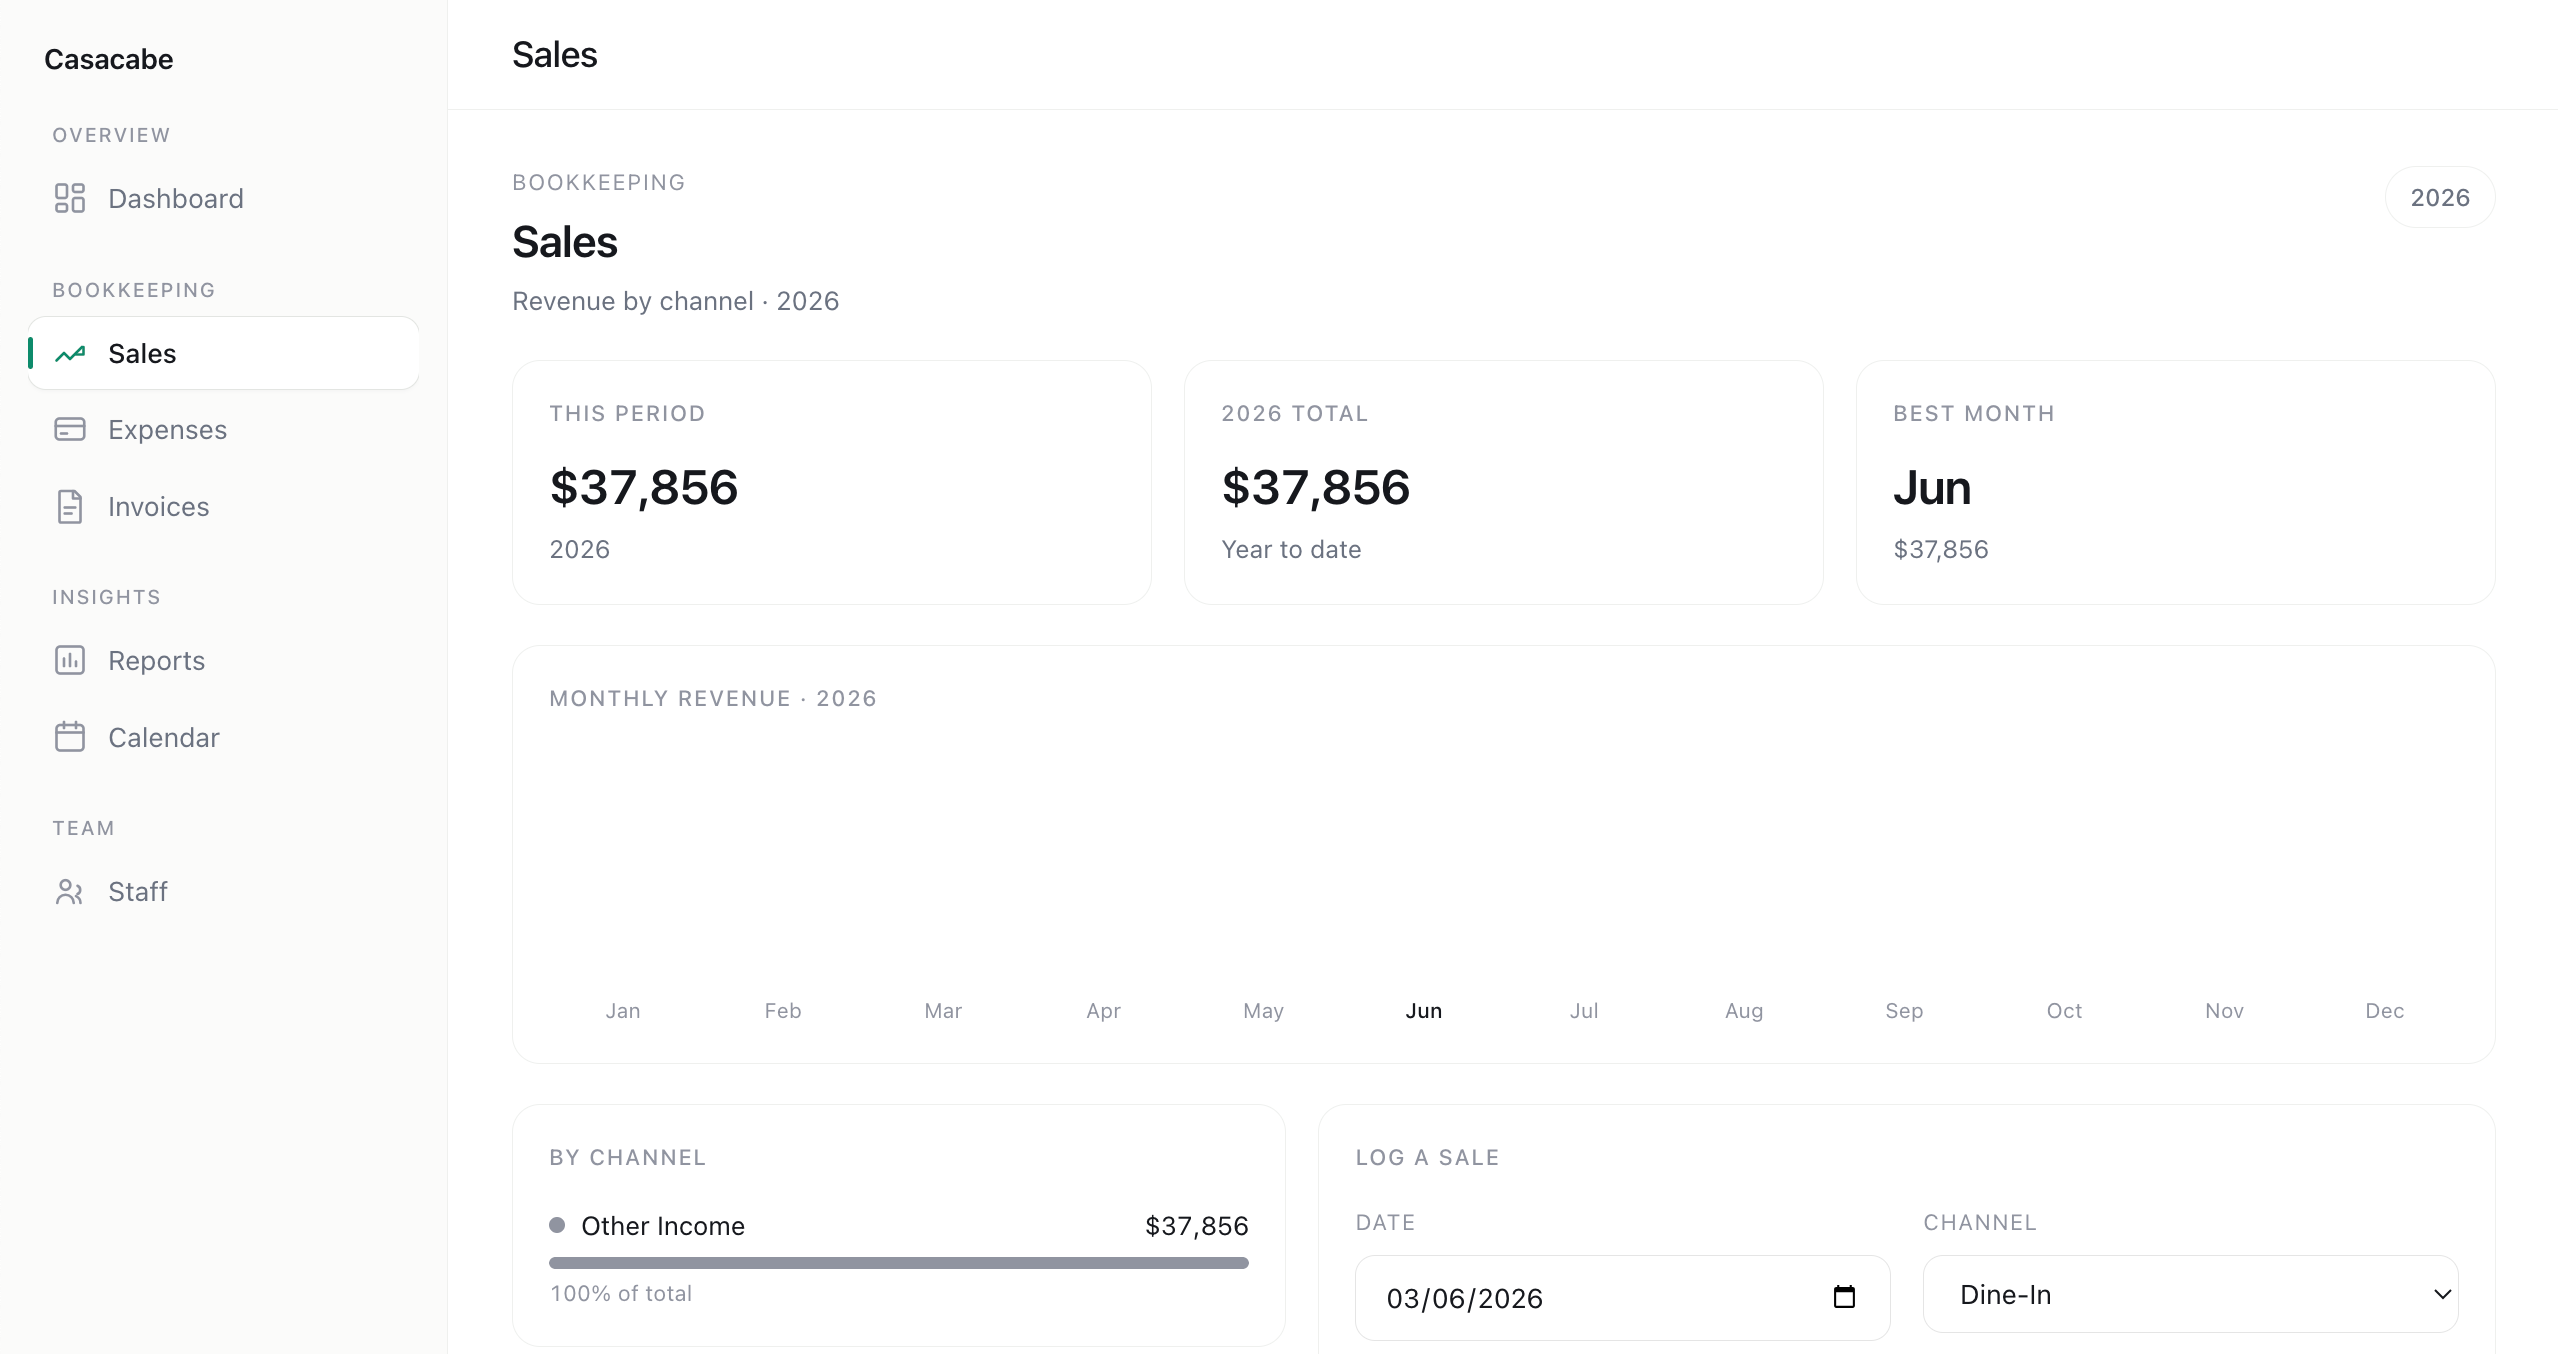
Task: Click the 2026 Total $37,856 value
Action: coord(1316,487)
